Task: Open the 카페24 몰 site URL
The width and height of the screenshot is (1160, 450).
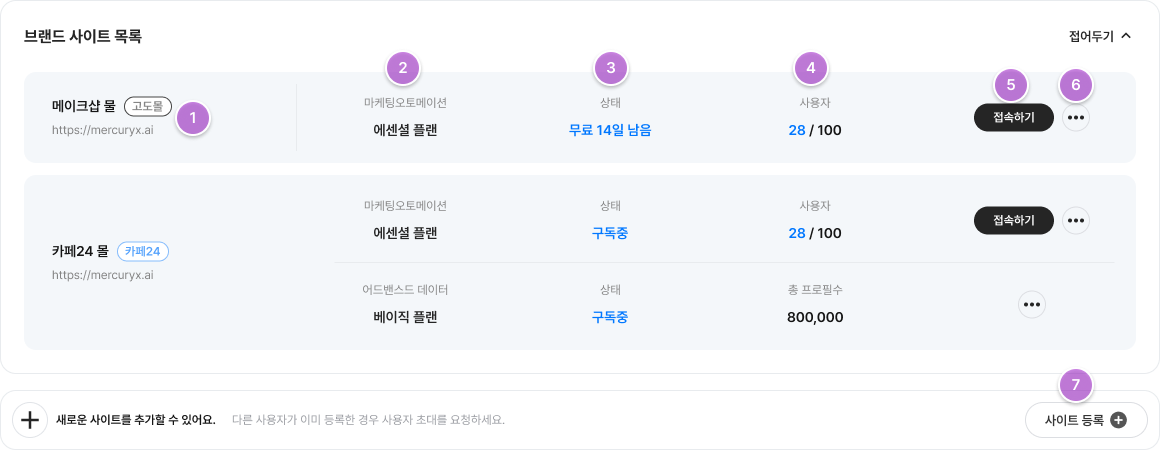Action: pyautogui.click(x=102, y=274)
